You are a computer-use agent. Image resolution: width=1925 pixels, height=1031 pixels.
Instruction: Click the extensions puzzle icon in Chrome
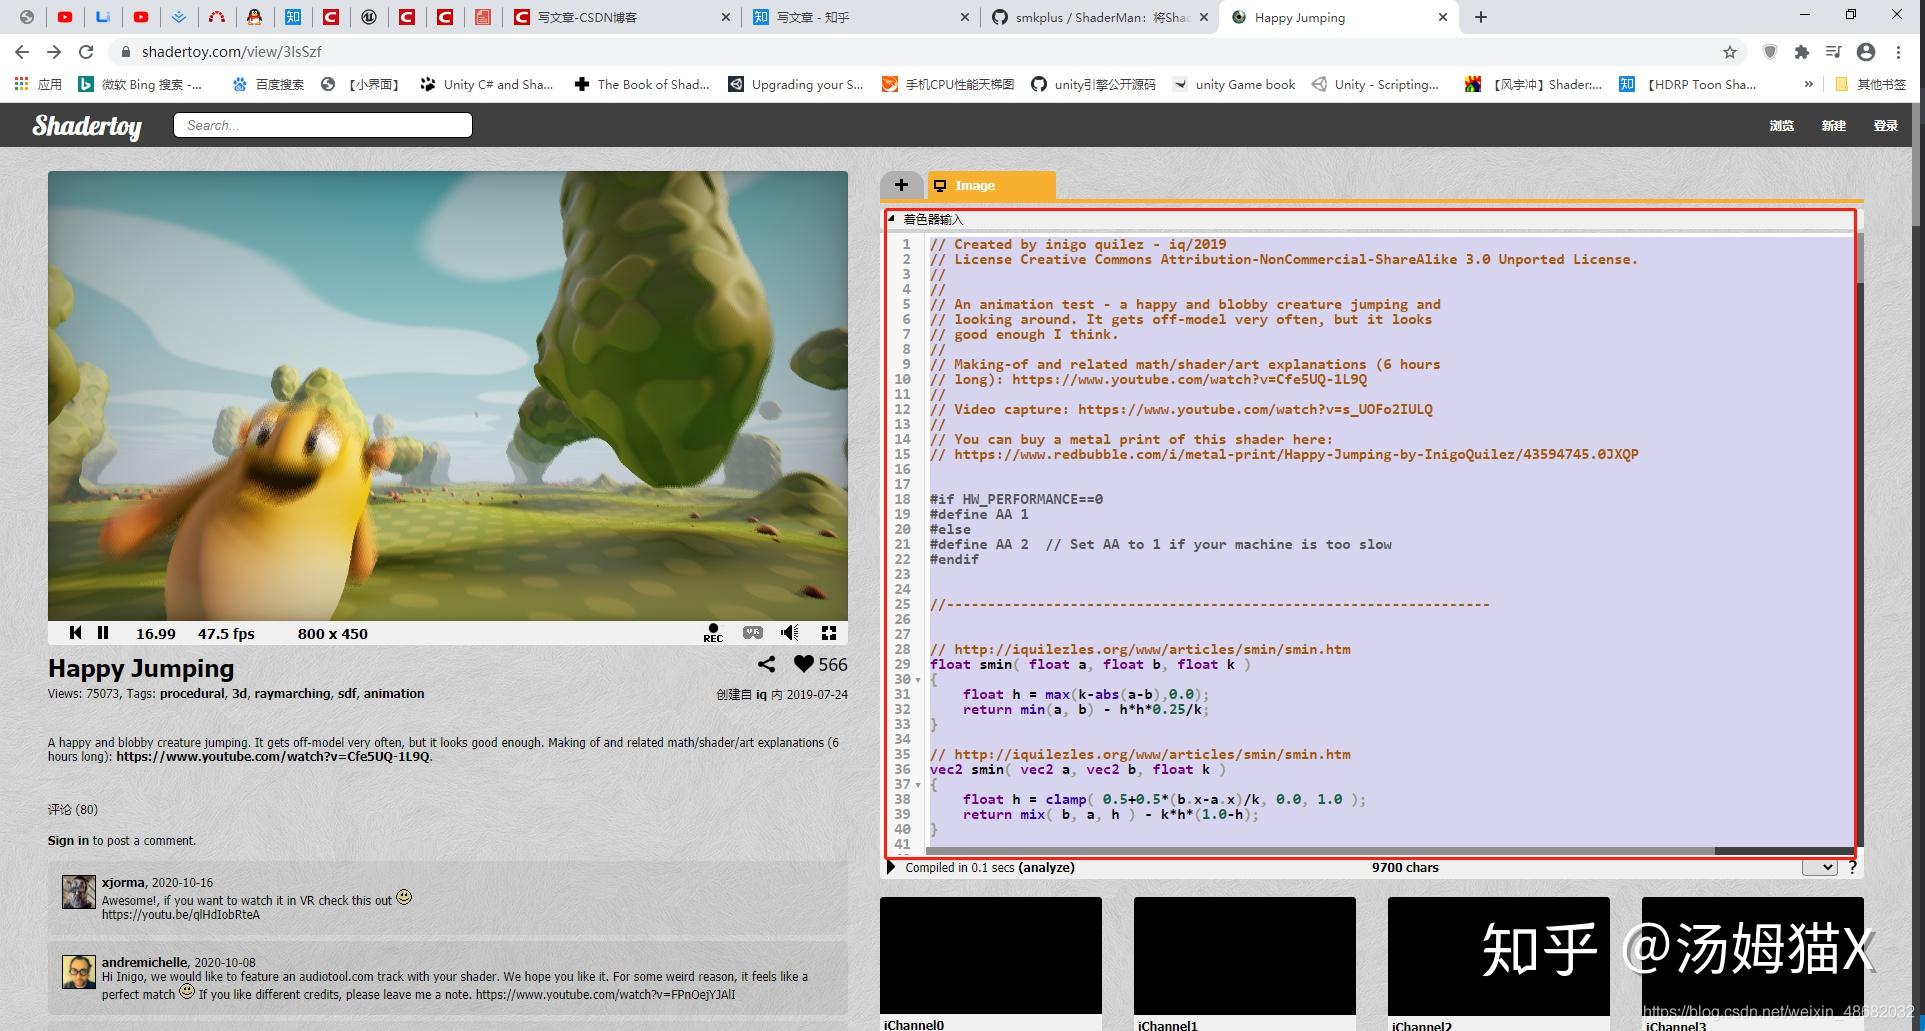click(1802, 52)
